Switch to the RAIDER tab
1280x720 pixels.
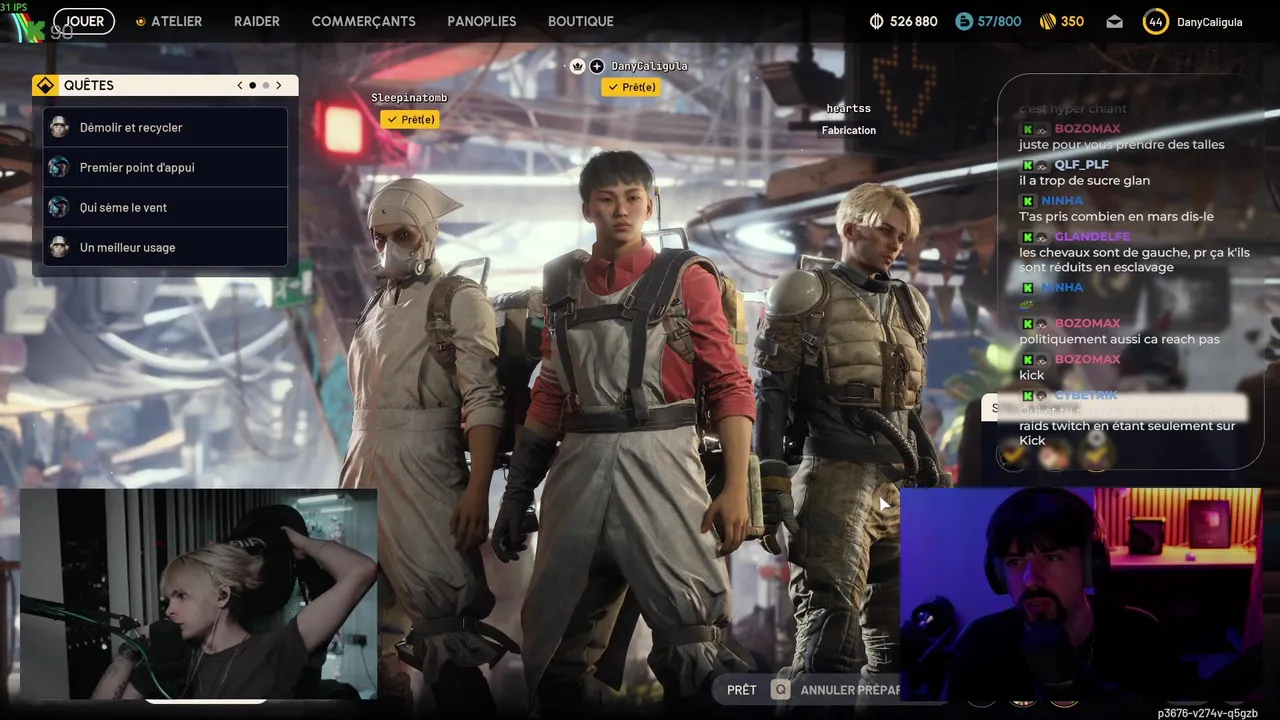point(257,21)
